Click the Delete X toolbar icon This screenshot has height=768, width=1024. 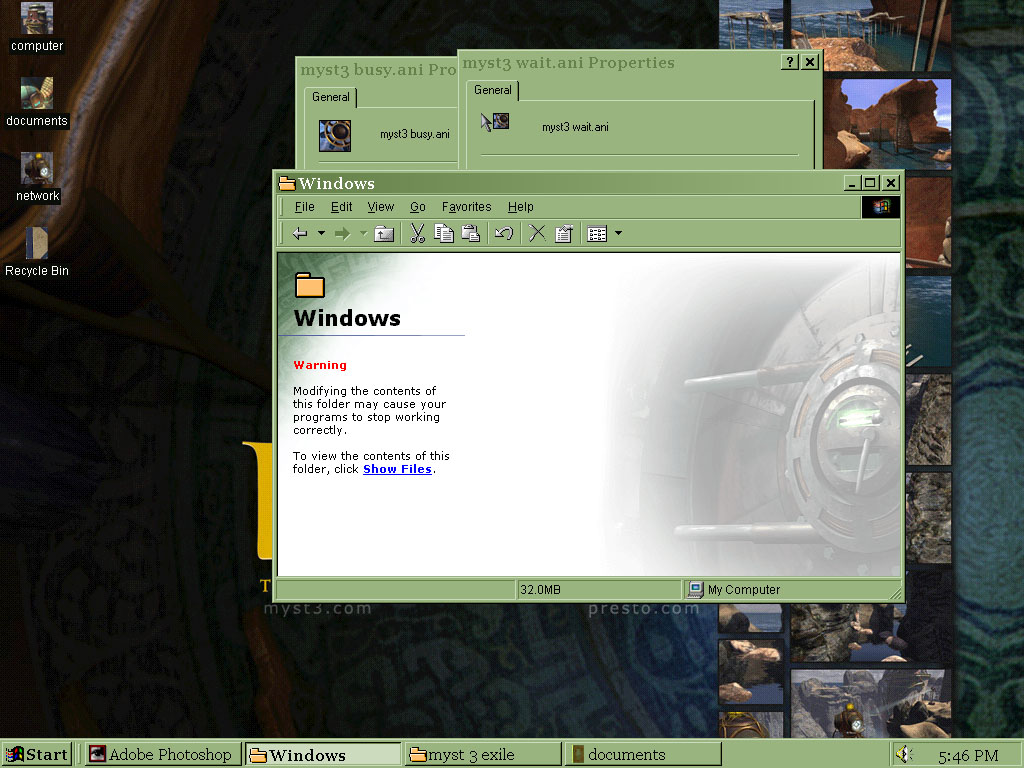pyautogui.click(x=537, y=234)
